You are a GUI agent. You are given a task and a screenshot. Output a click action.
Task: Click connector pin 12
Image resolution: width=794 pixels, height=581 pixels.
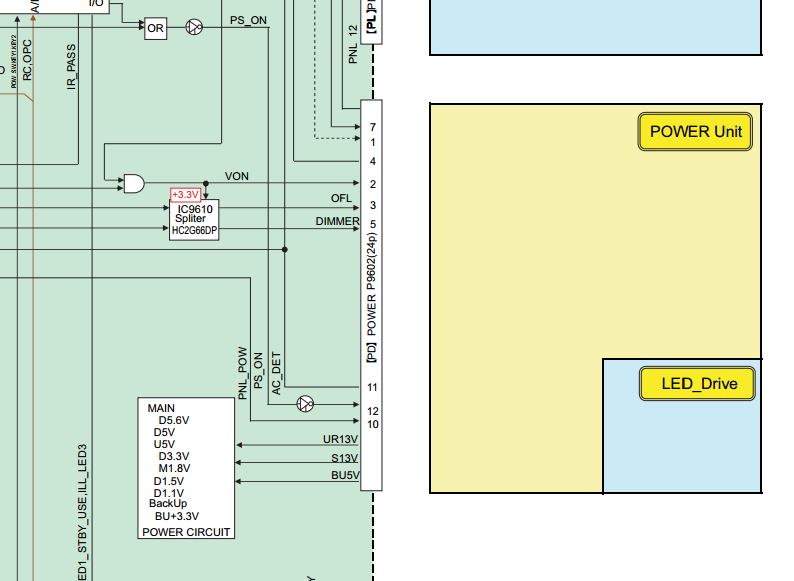click(x=373, y=411)
